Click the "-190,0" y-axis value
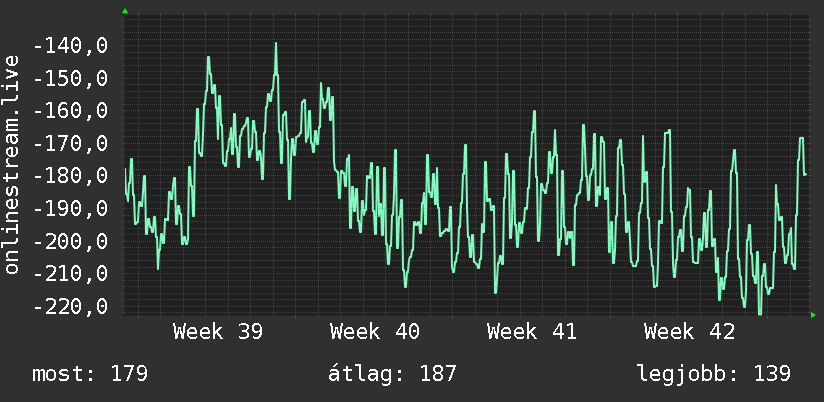 (x=70, y=209)
